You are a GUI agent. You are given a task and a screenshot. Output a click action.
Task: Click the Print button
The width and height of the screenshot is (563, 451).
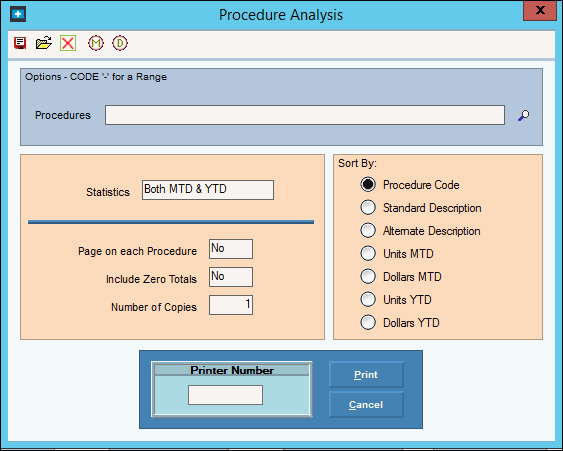pyautogui.click(x=366, y=375)
